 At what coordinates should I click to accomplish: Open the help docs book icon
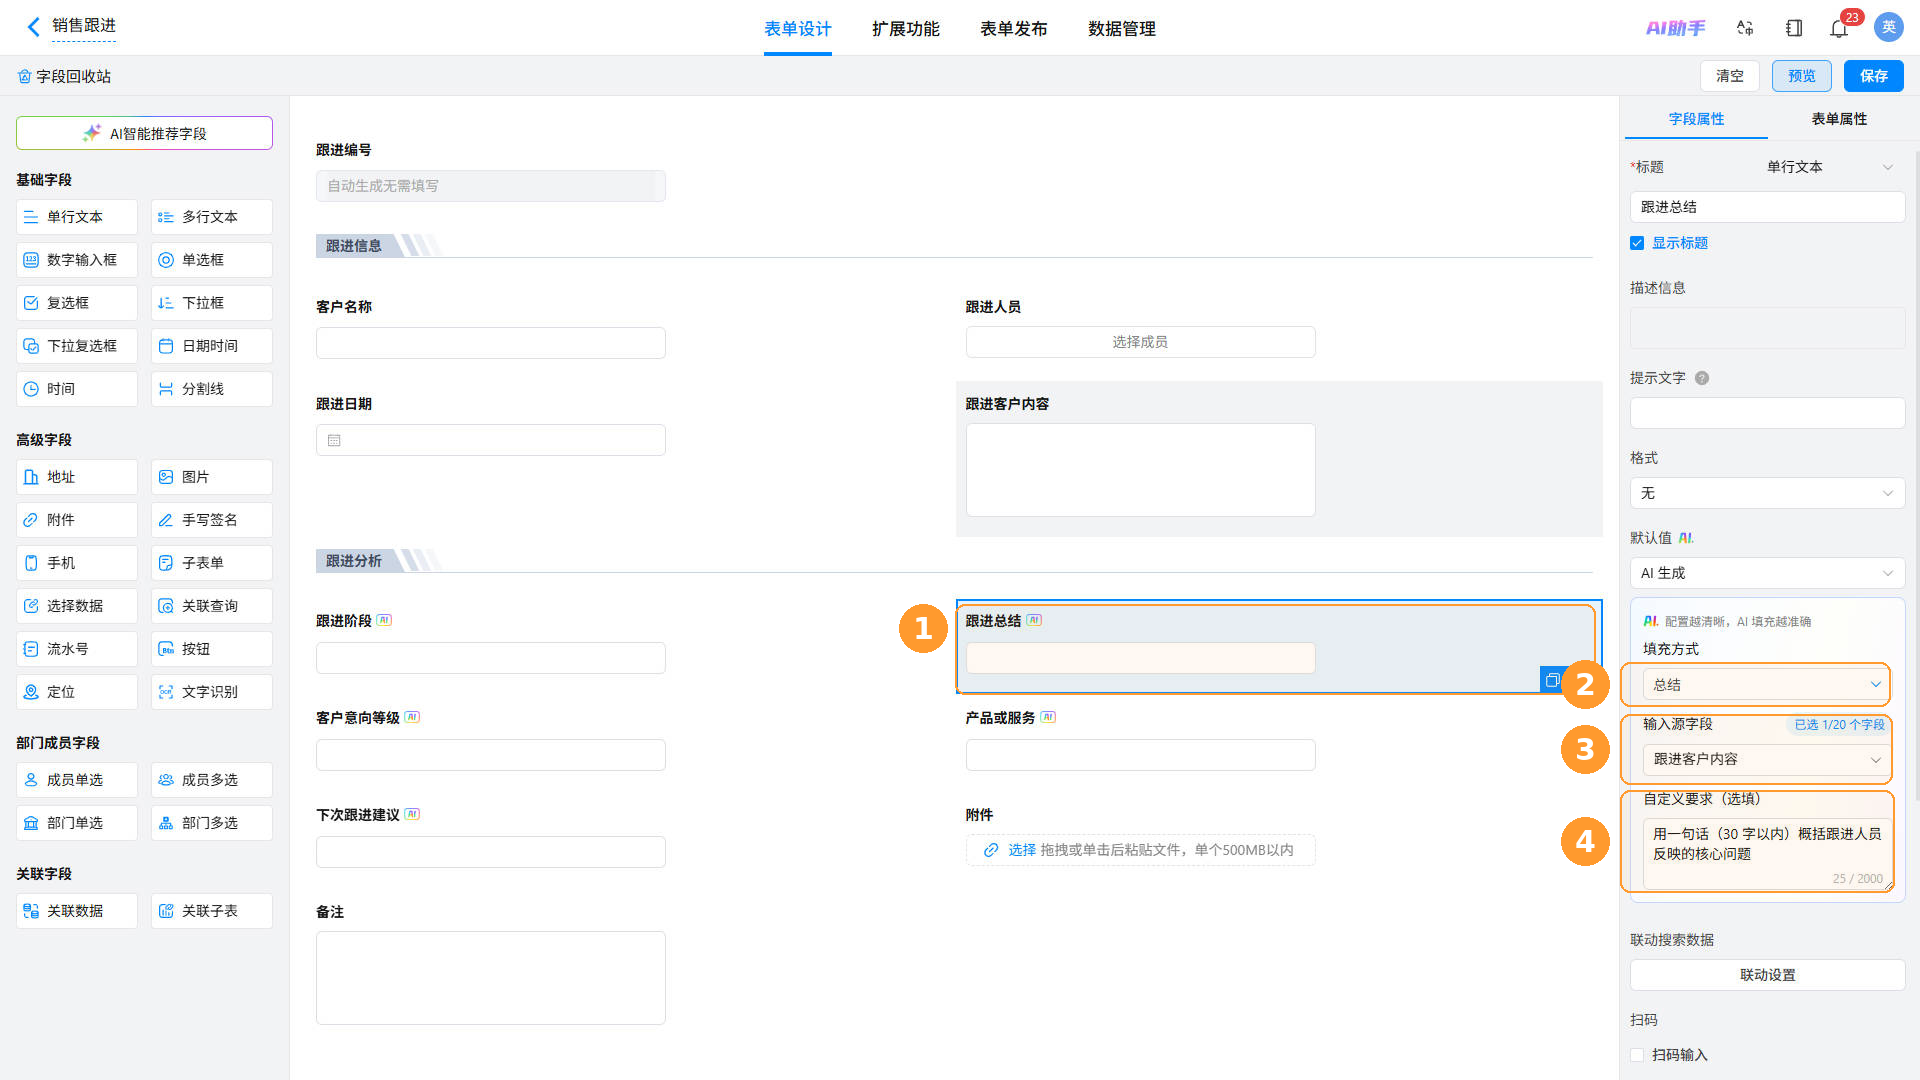pos(1793,28)
